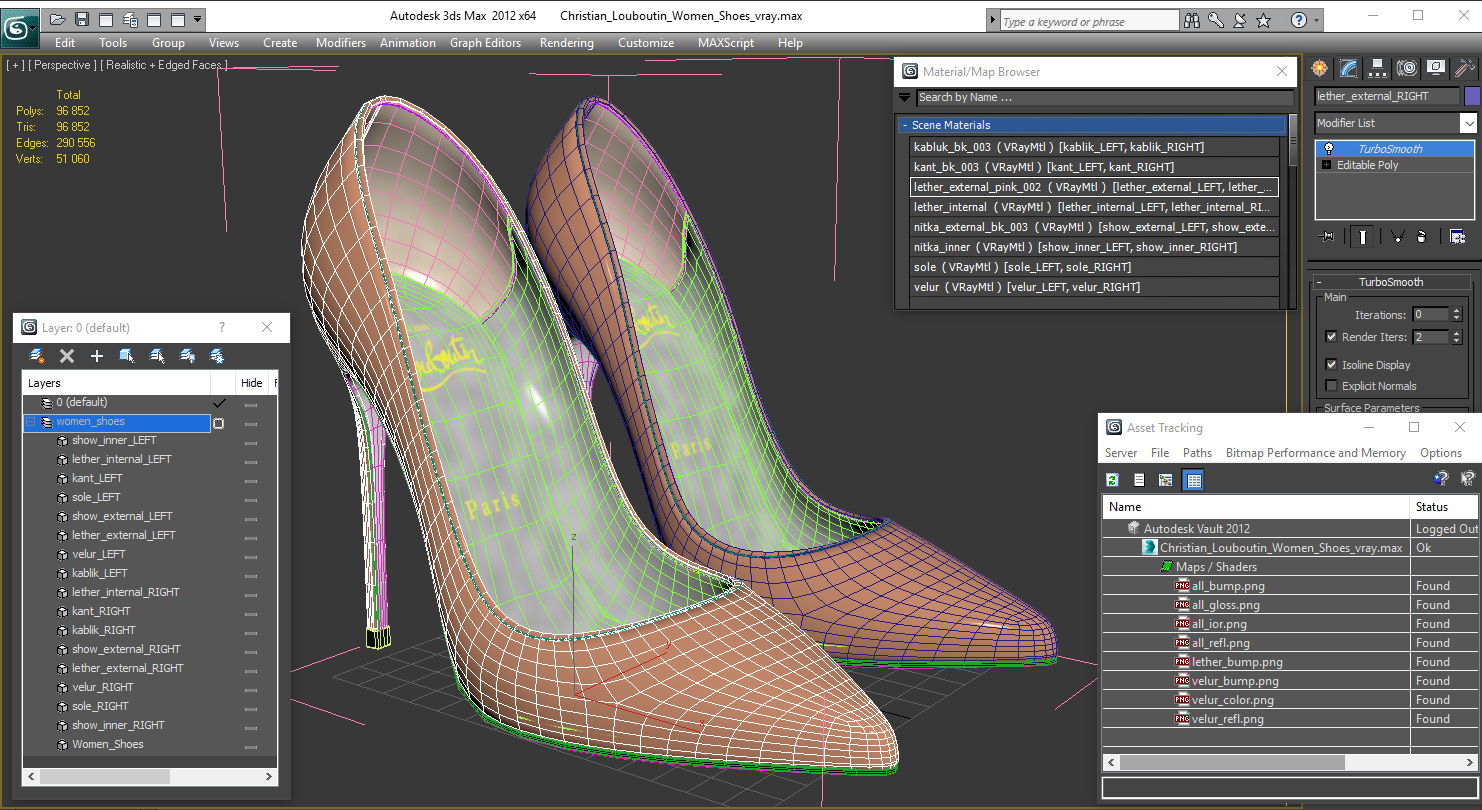This screenshot has height=810, width=1482.
Task: Open the Motion command panel
Action: 1407,68
